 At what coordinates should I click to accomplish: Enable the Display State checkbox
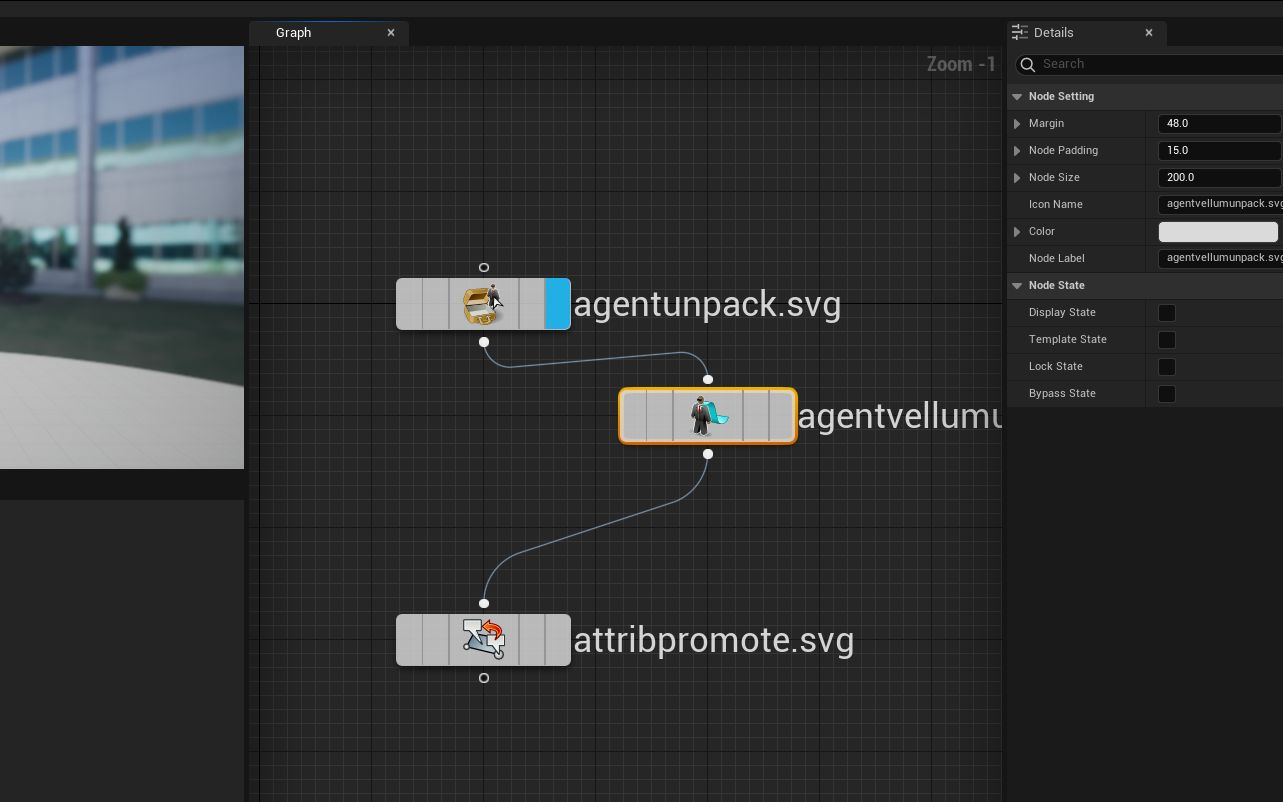1166,313
